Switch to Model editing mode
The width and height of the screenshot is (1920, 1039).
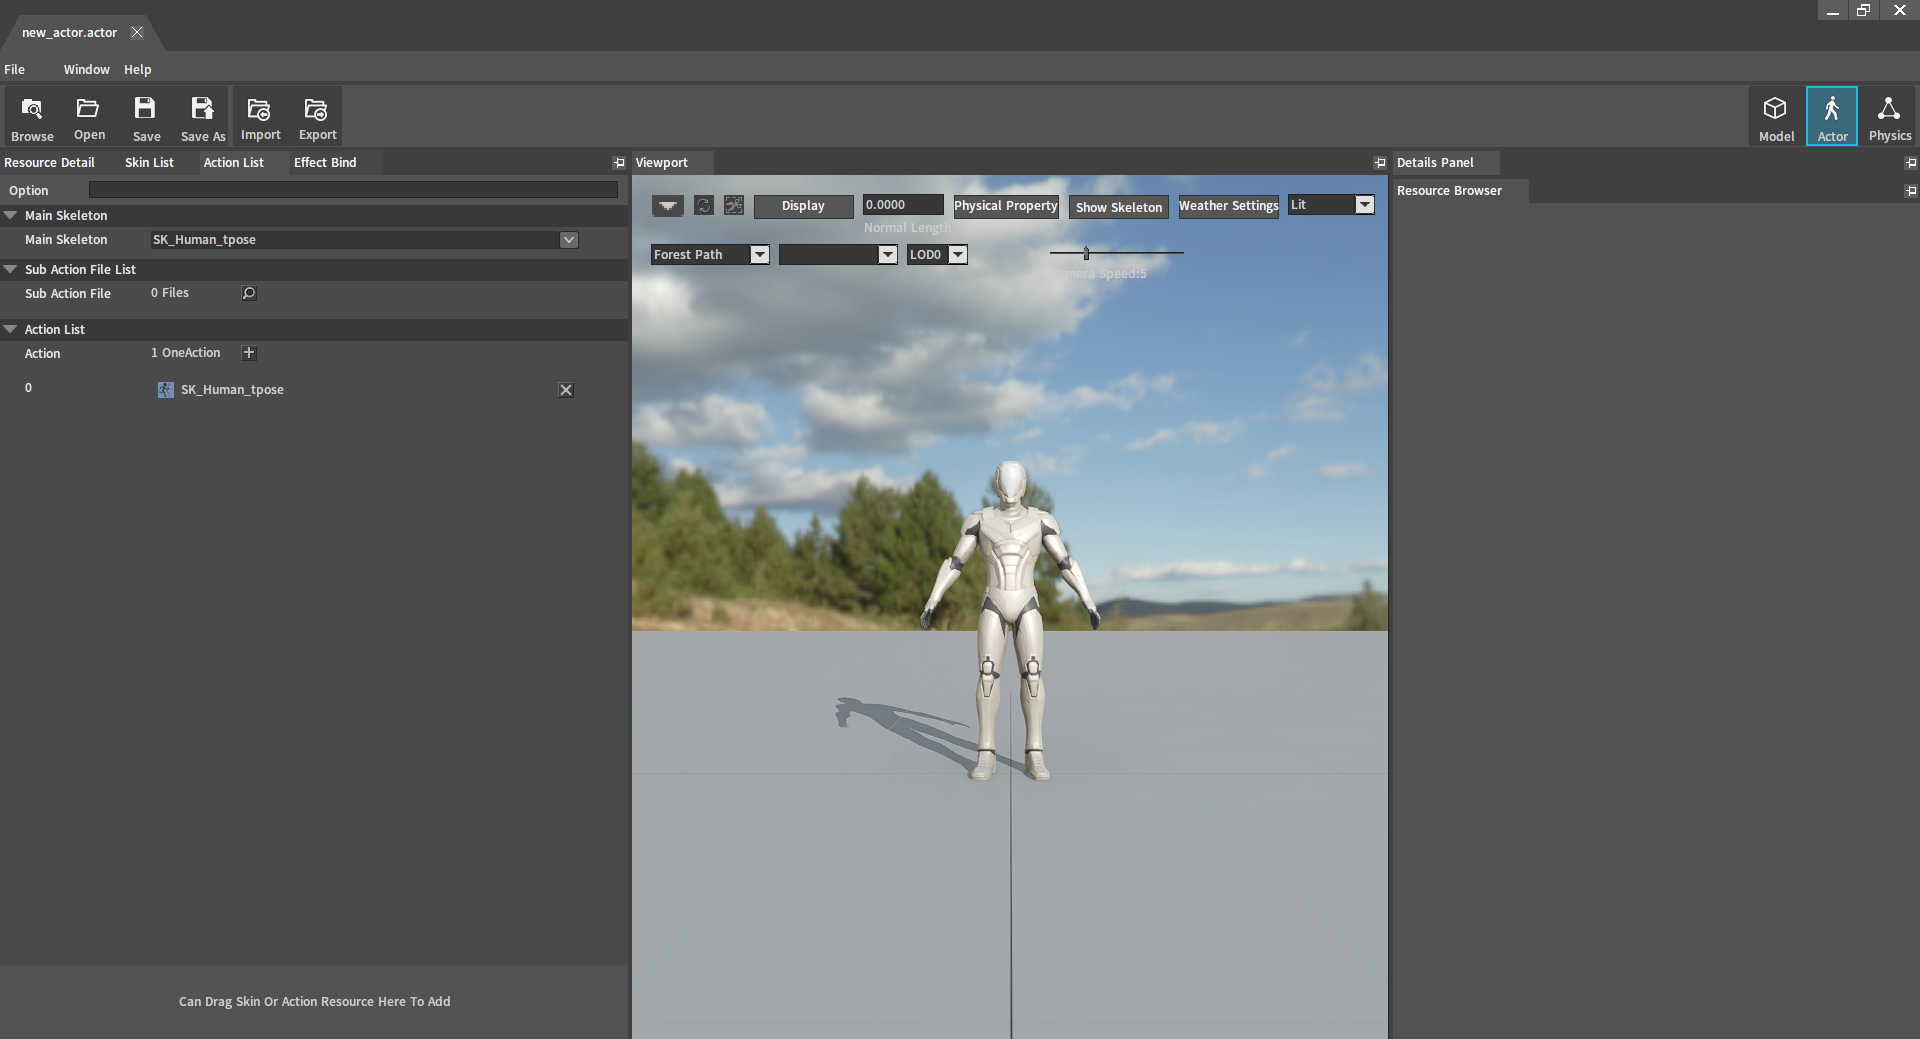1776,117
